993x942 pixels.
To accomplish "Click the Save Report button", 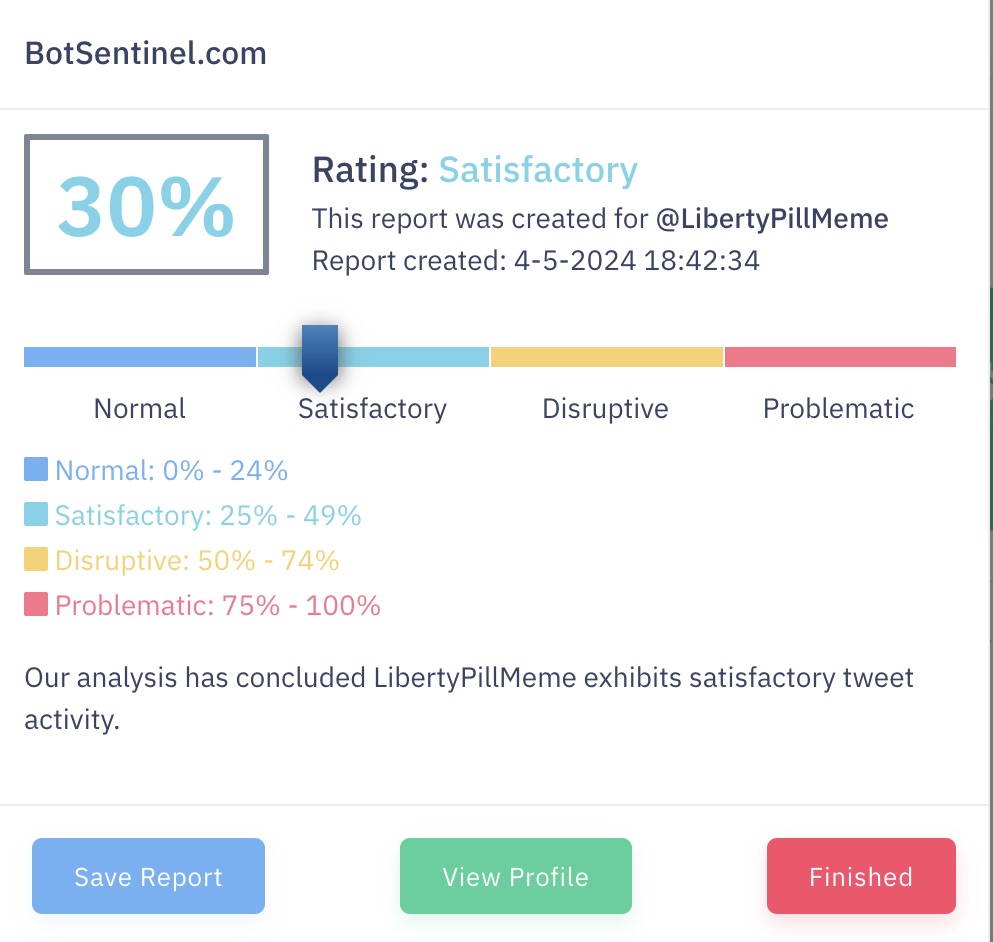I will [148, 876].
